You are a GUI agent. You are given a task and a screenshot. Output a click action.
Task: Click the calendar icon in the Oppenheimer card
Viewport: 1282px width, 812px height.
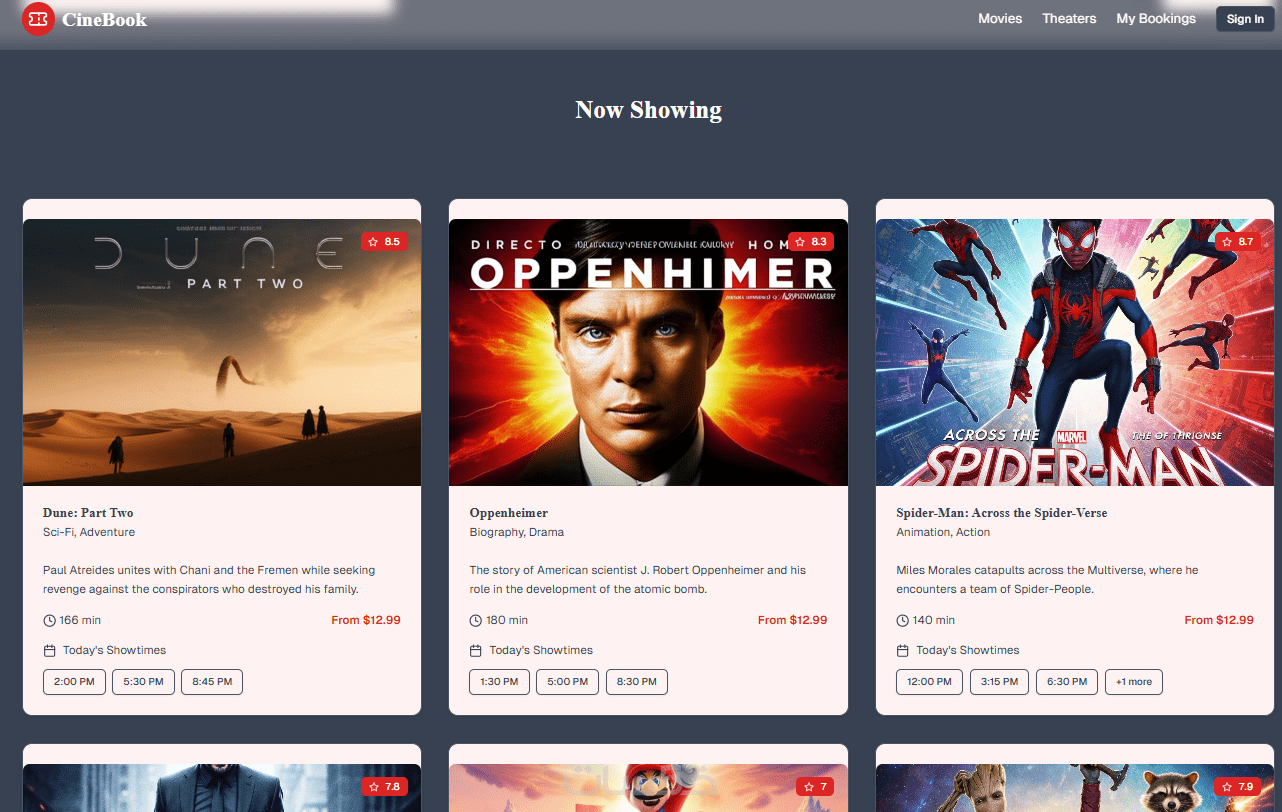tap(476, 651)
